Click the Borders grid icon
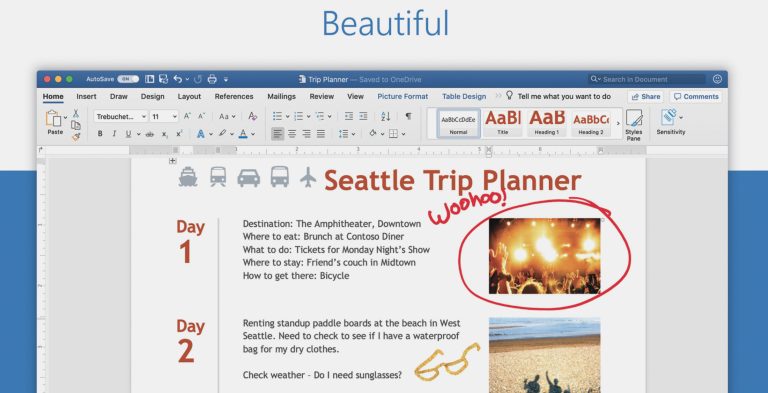 coord(393,134)
